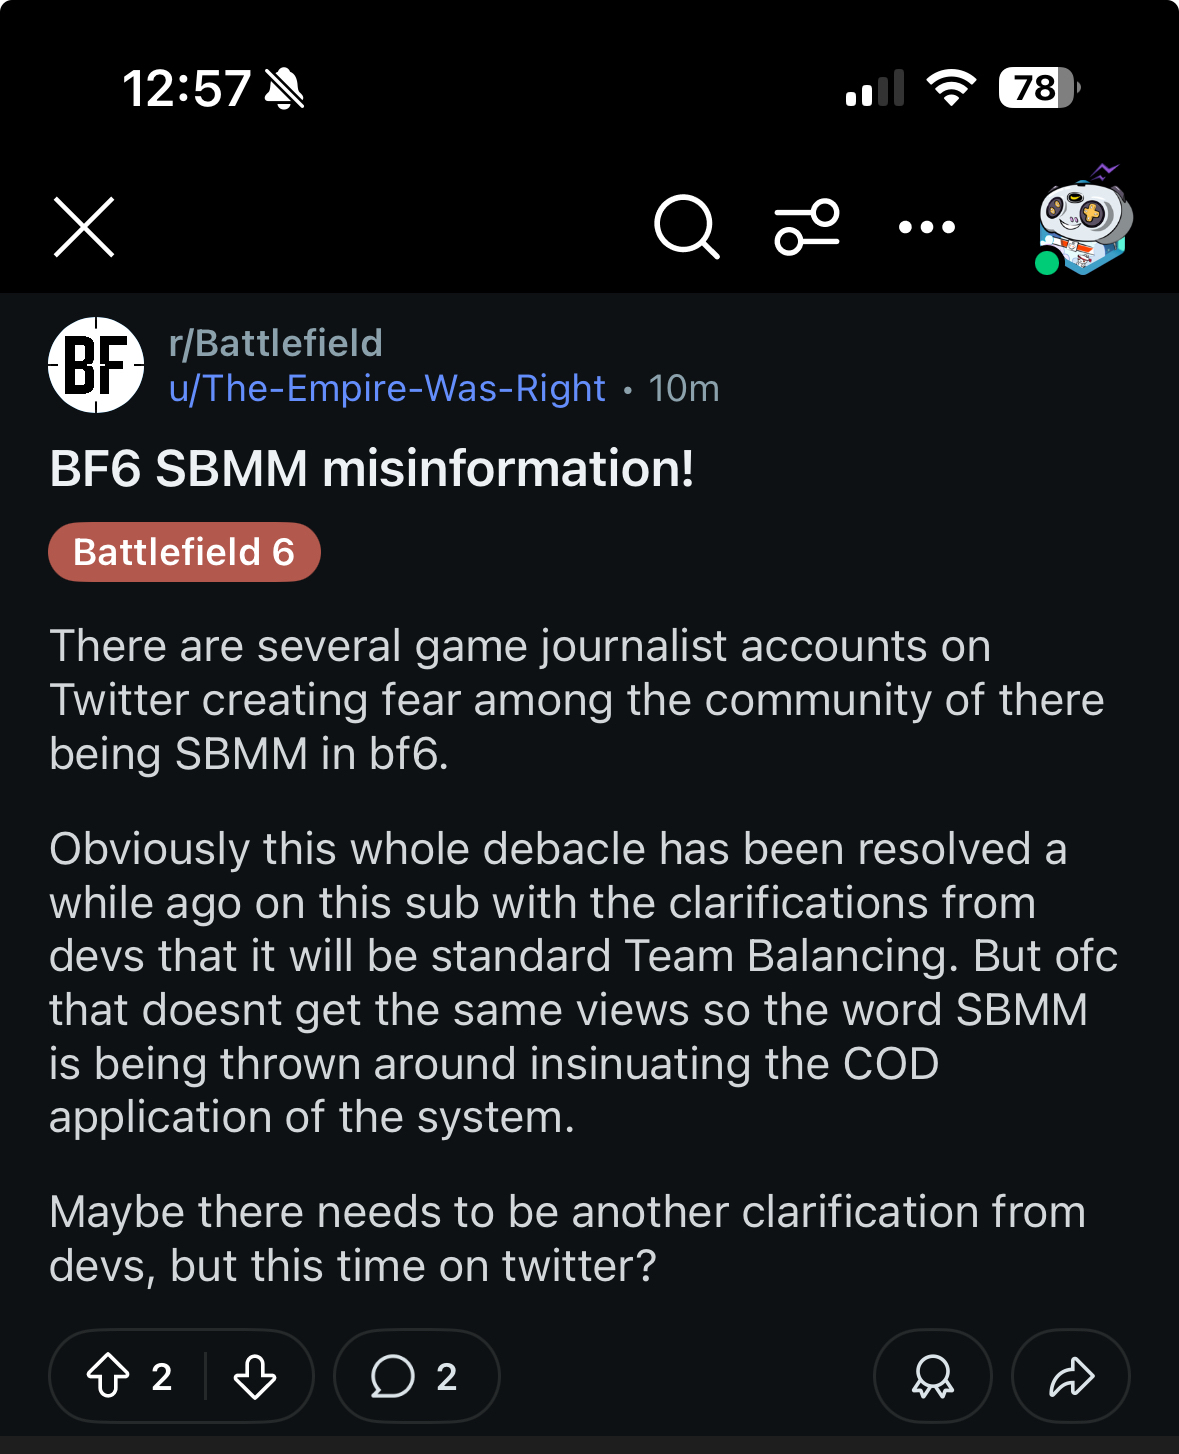This screenshot has width=1179, height=1454.
Task: Downvote the BF6 SBMM post
Action: [255, 1376]
